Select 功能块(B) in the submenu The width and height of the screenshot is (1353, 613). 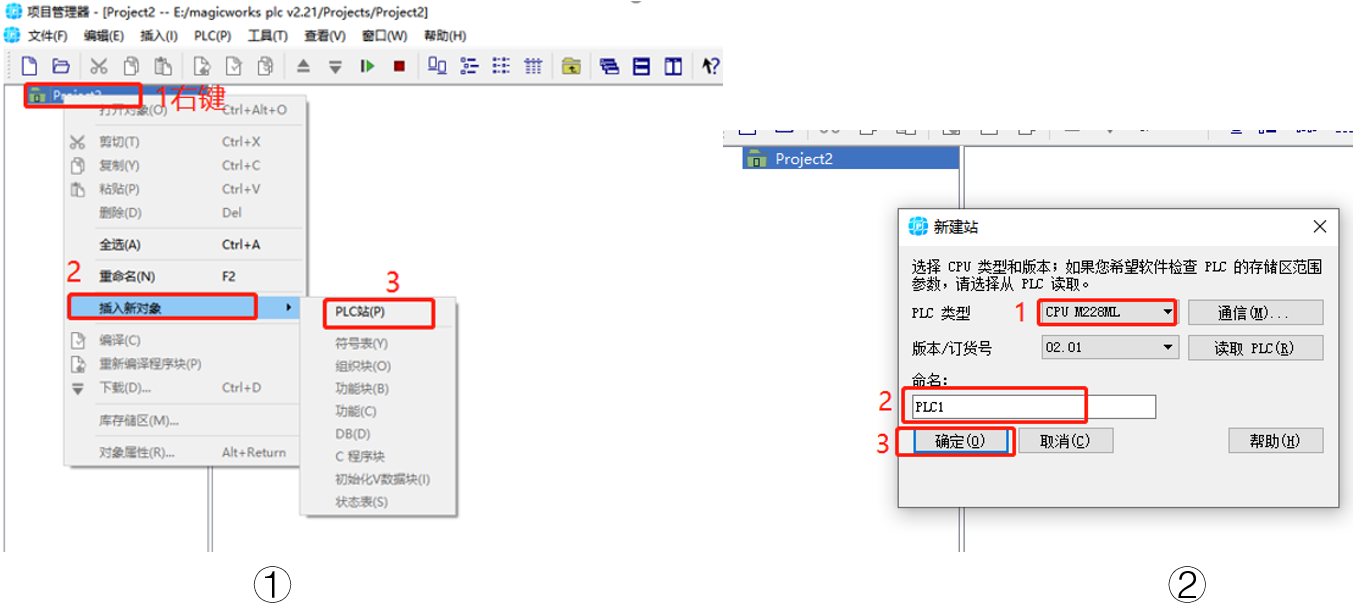click(378, 388)
